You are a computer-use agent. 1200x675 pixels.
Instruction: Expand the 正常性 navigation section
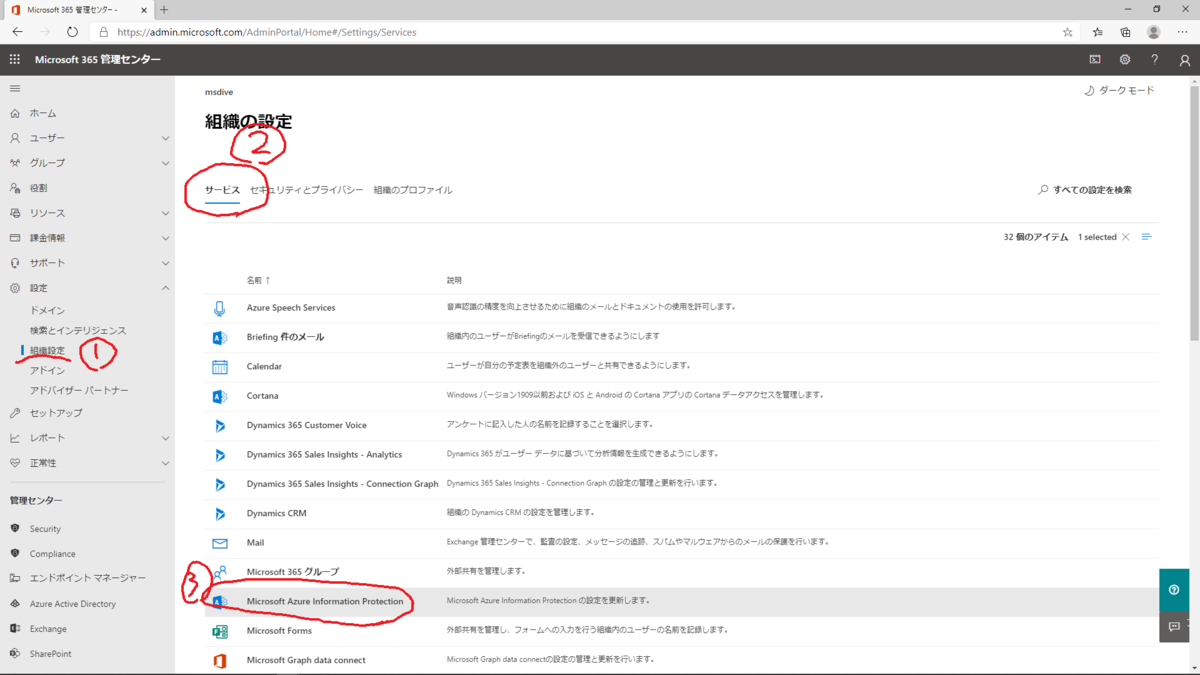tap(166, 463)
